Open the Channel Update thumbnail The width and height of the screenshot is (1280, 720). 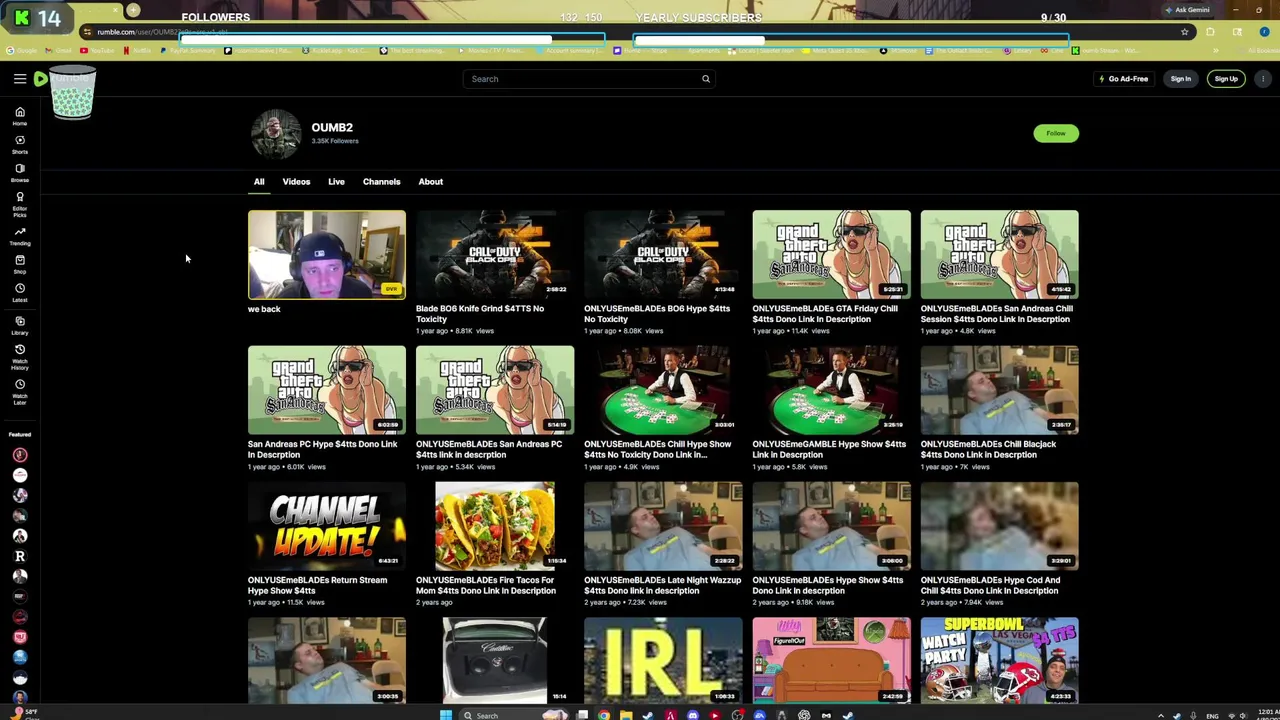point(327,526)
